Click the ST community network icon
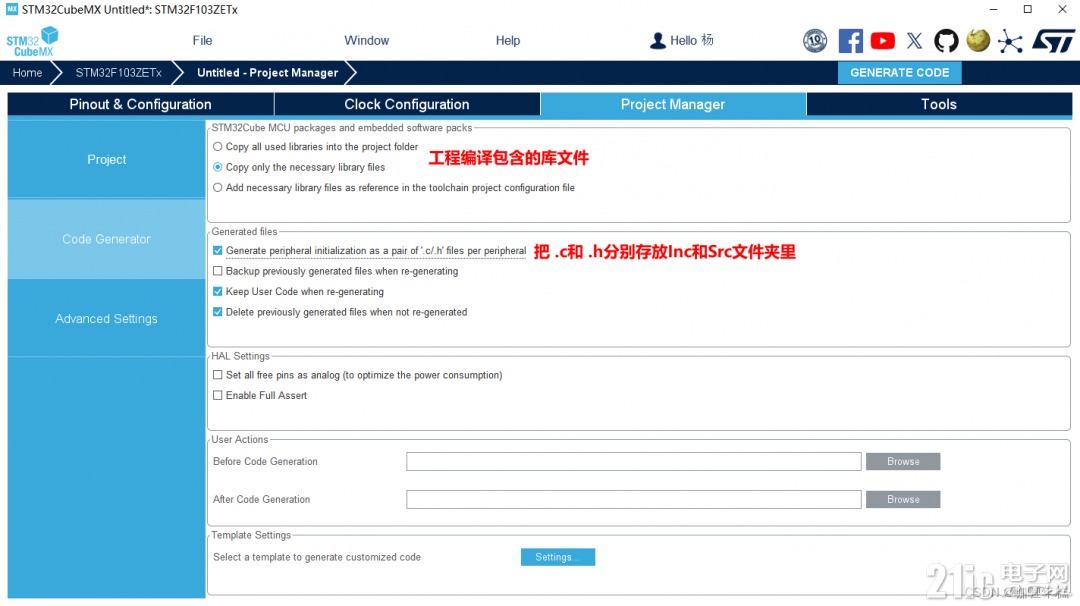Screen dimensions: 1080x606 1010,41
